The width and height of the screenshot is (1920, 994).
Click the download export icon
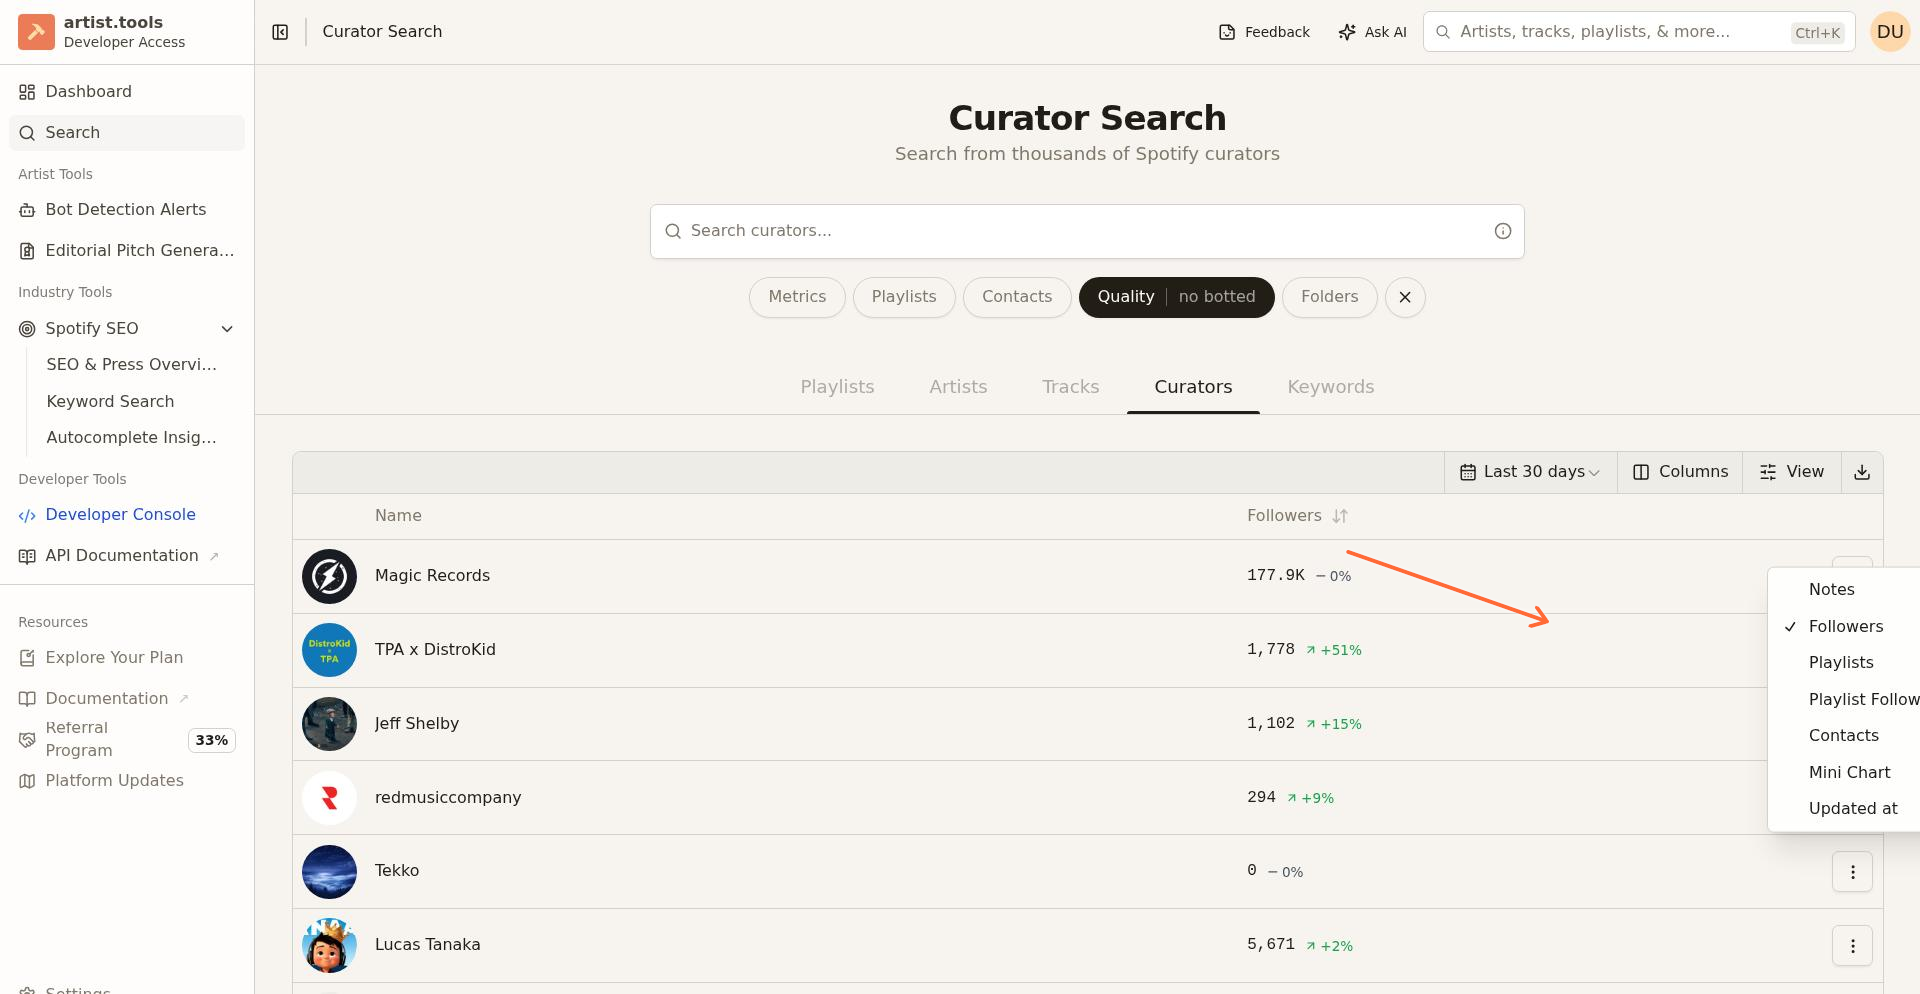tap(1862, 472)
